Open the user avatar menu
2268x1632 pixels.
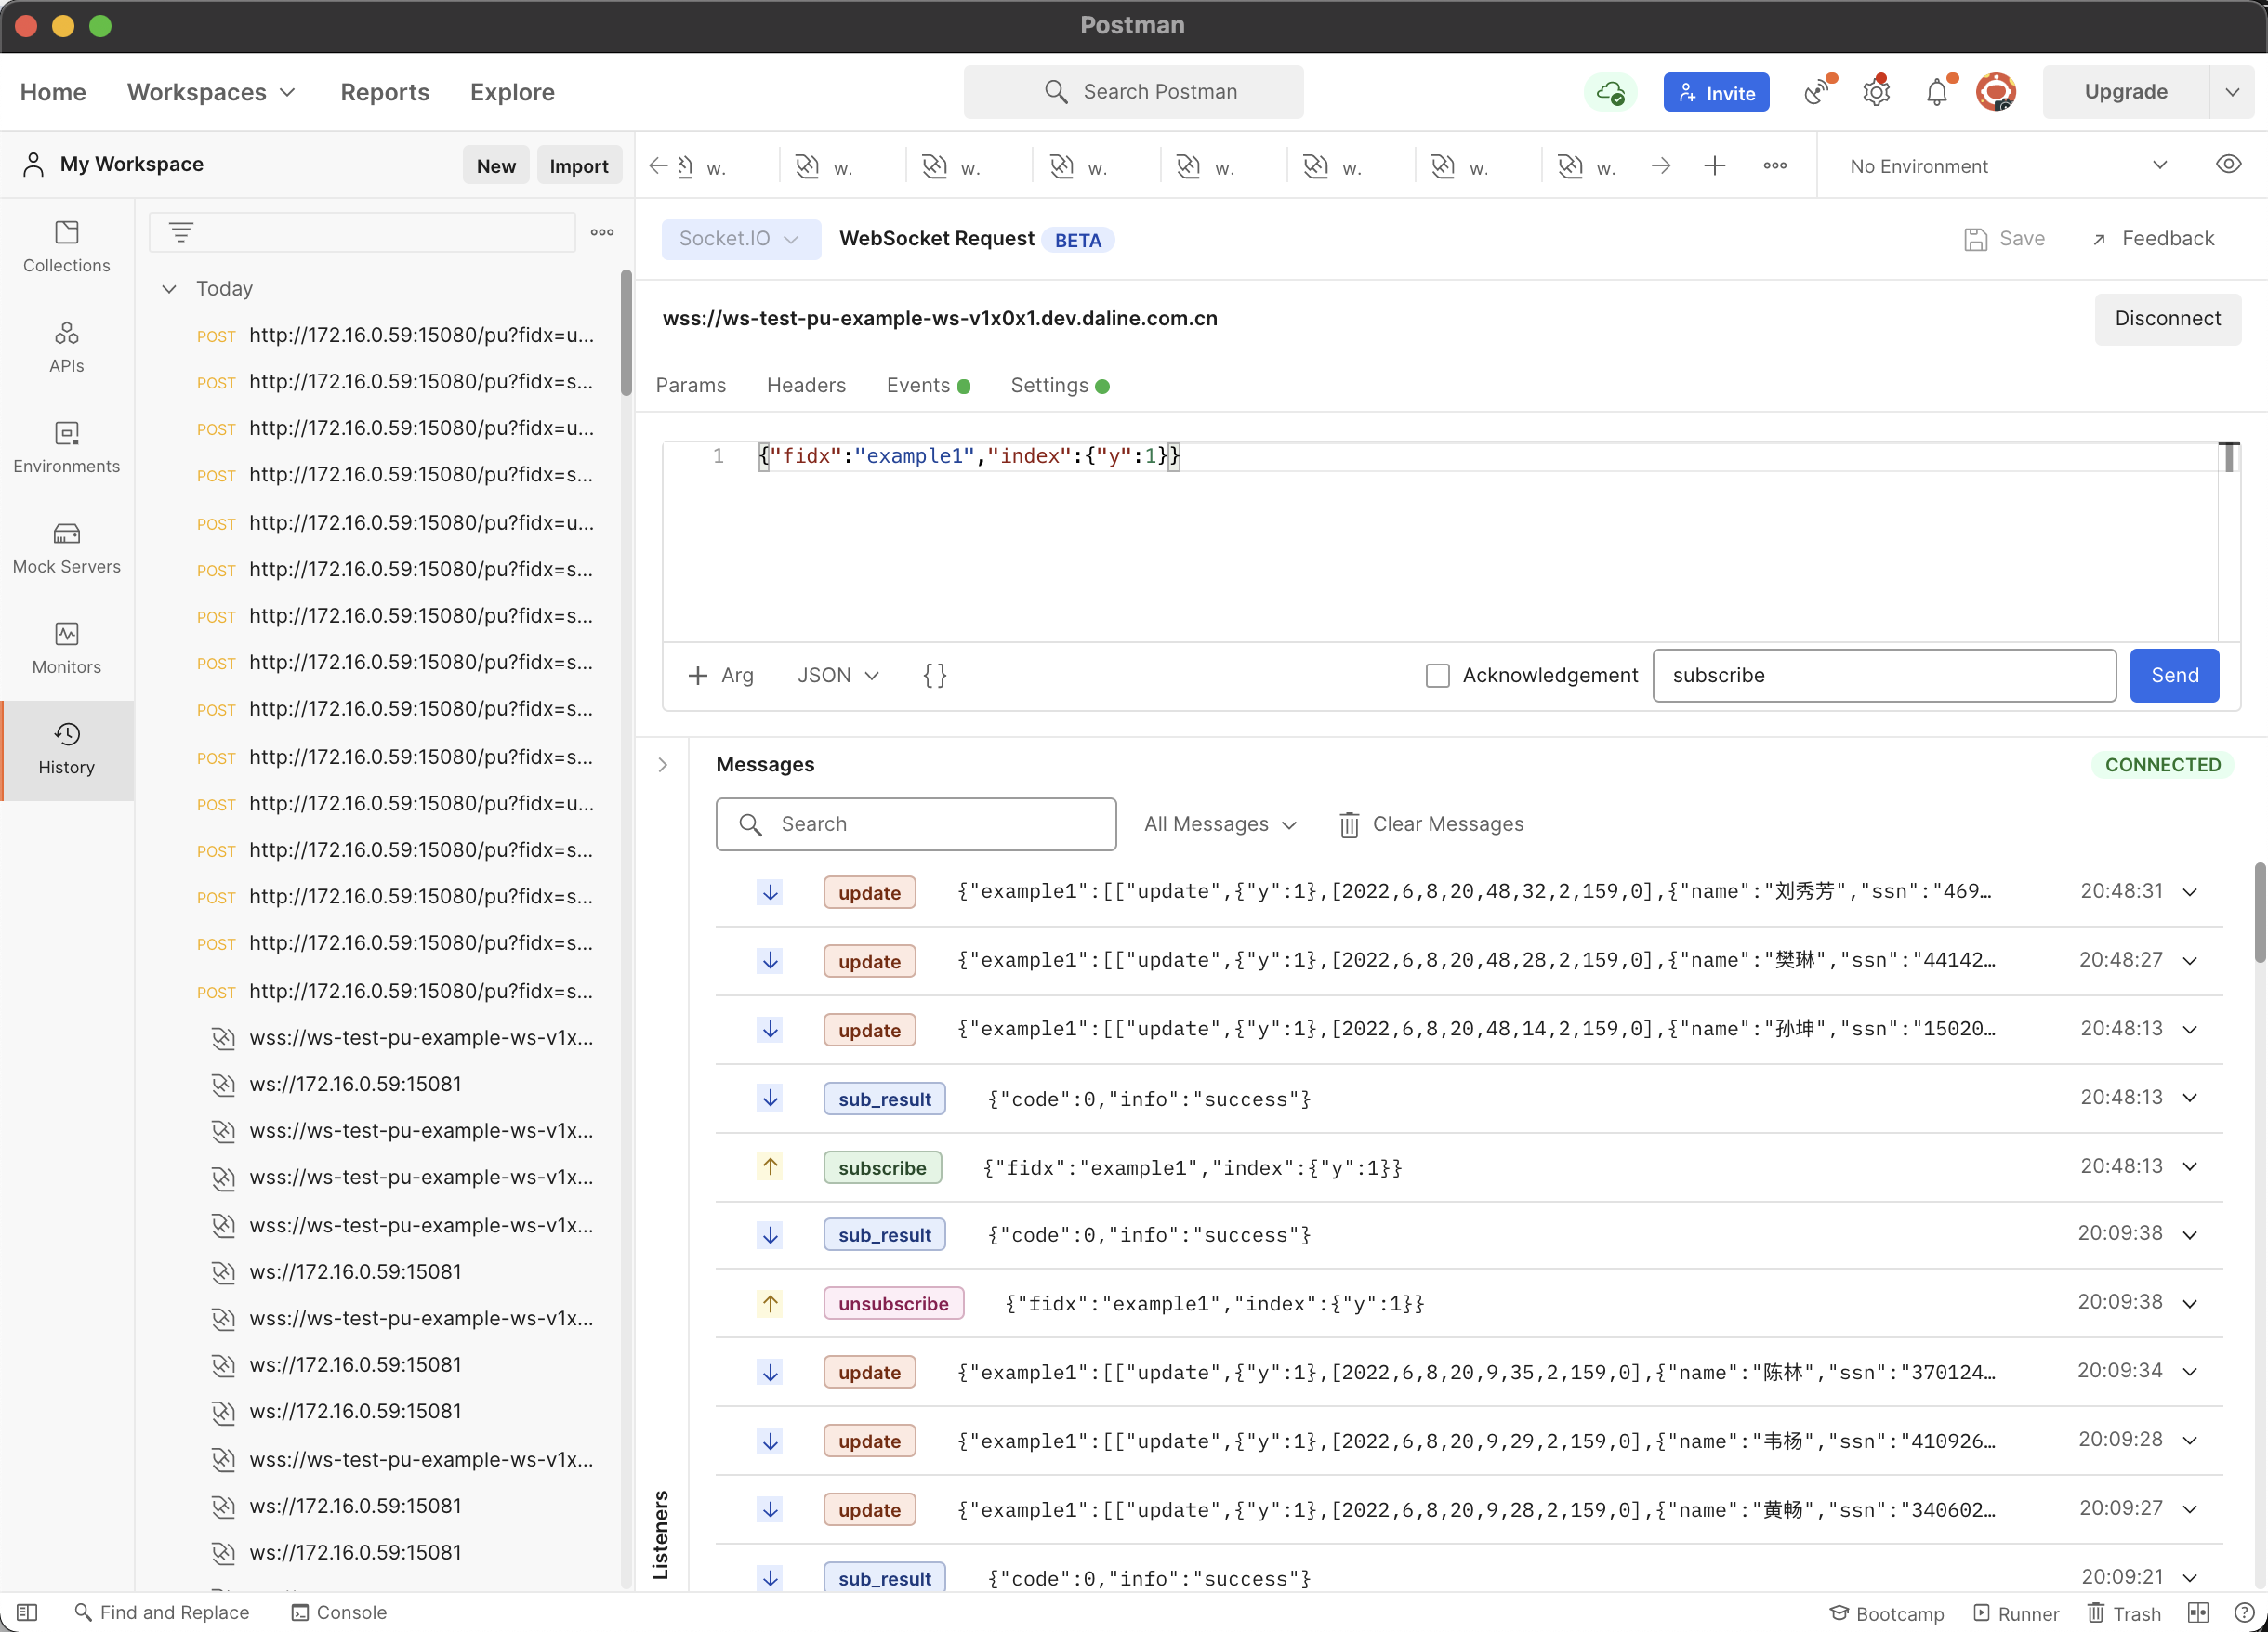(x=1996, y=92)
